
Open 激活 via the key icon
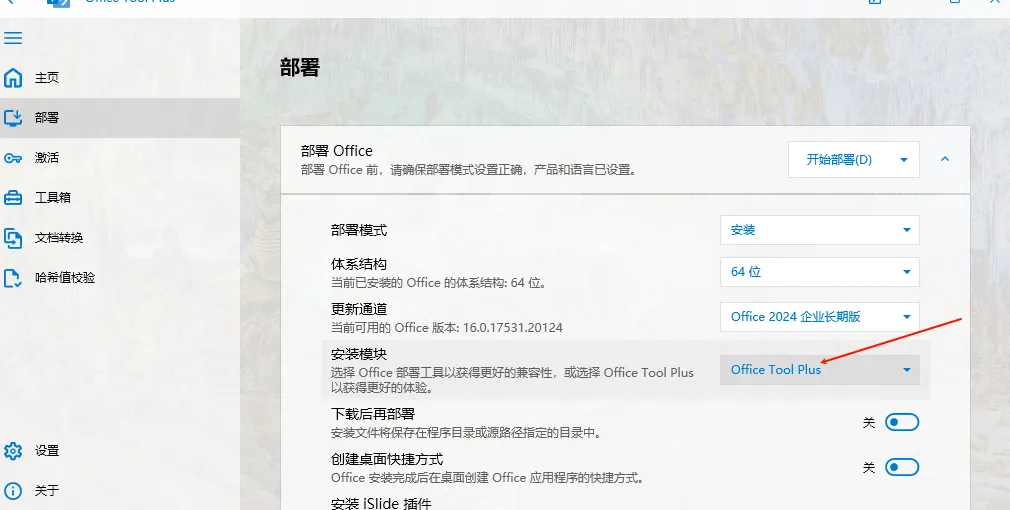13,158
